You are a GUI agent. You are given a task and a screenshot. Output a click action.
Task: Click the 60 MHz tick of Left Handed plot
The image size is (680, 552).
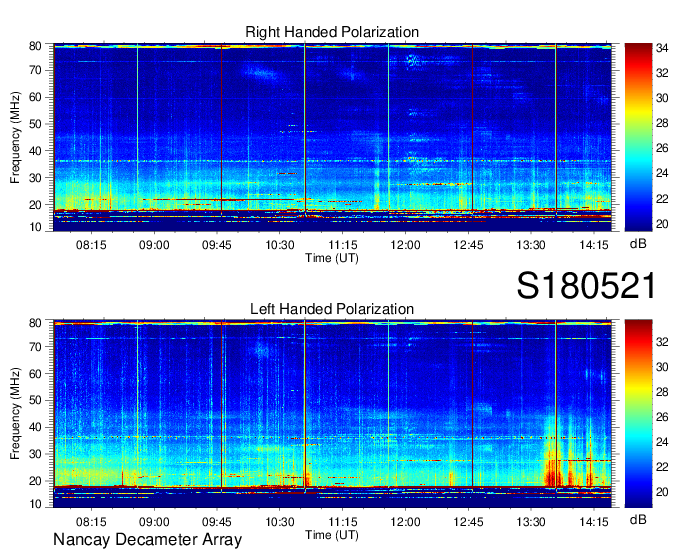point(35,374)
